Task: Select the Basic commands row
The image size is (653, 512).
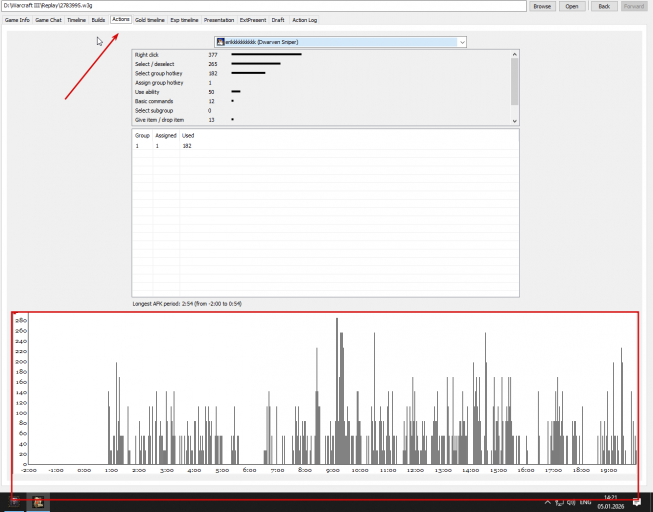Action: (321, 101)
